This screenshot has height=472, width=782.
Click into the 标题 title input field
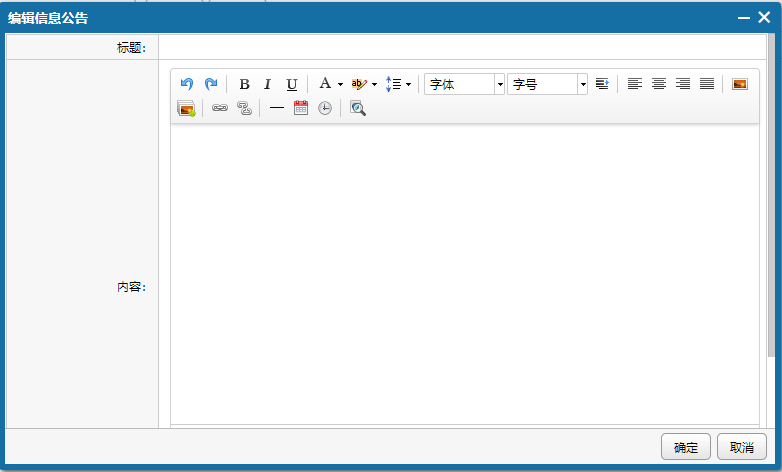coord(462,47)
